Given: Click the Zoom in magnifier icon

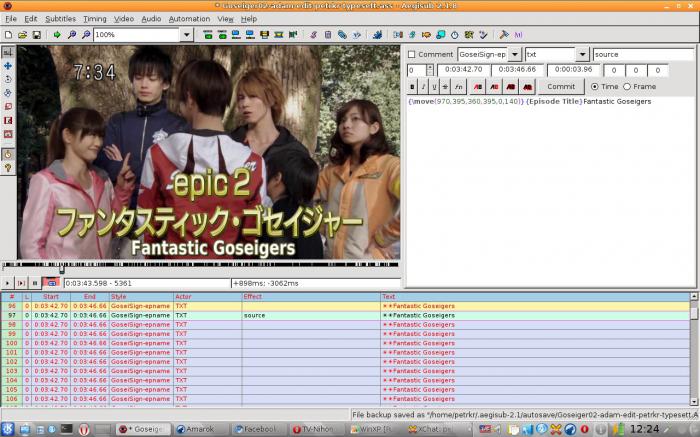Looking at the screenshot, I should pyautogui.click(x=71, y=35).
